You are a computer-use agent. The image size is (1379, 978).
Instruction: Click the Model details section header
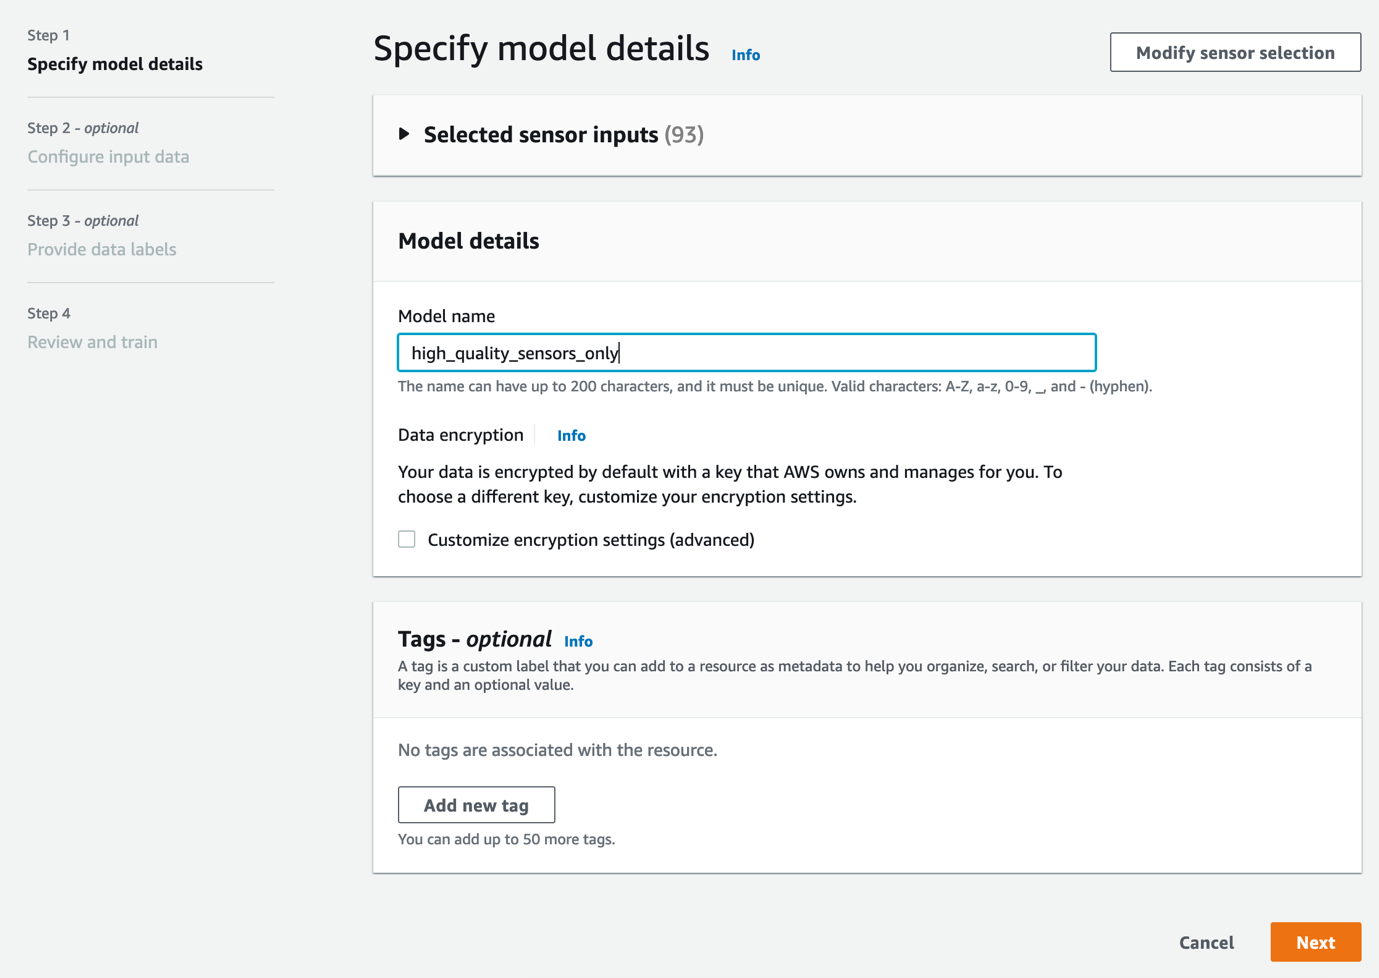468,241
